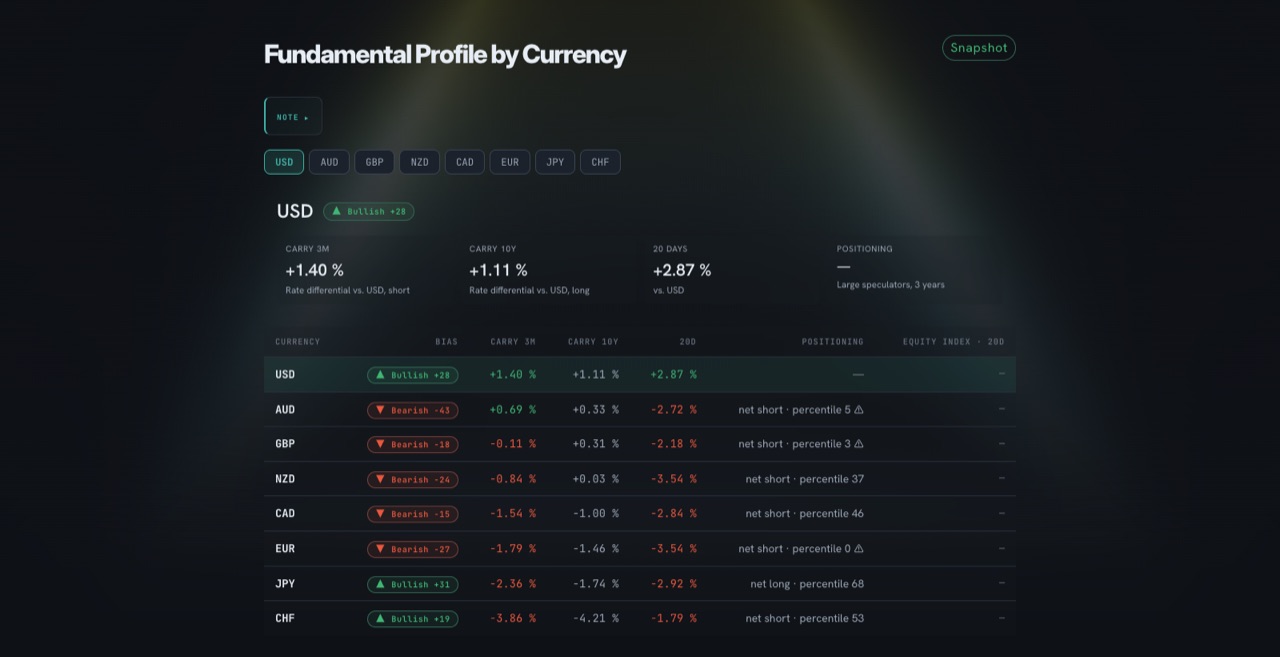1280x657 pixels.
Task: Click GBP carry 3M value -0.11 %
Action: coord(512,444)
